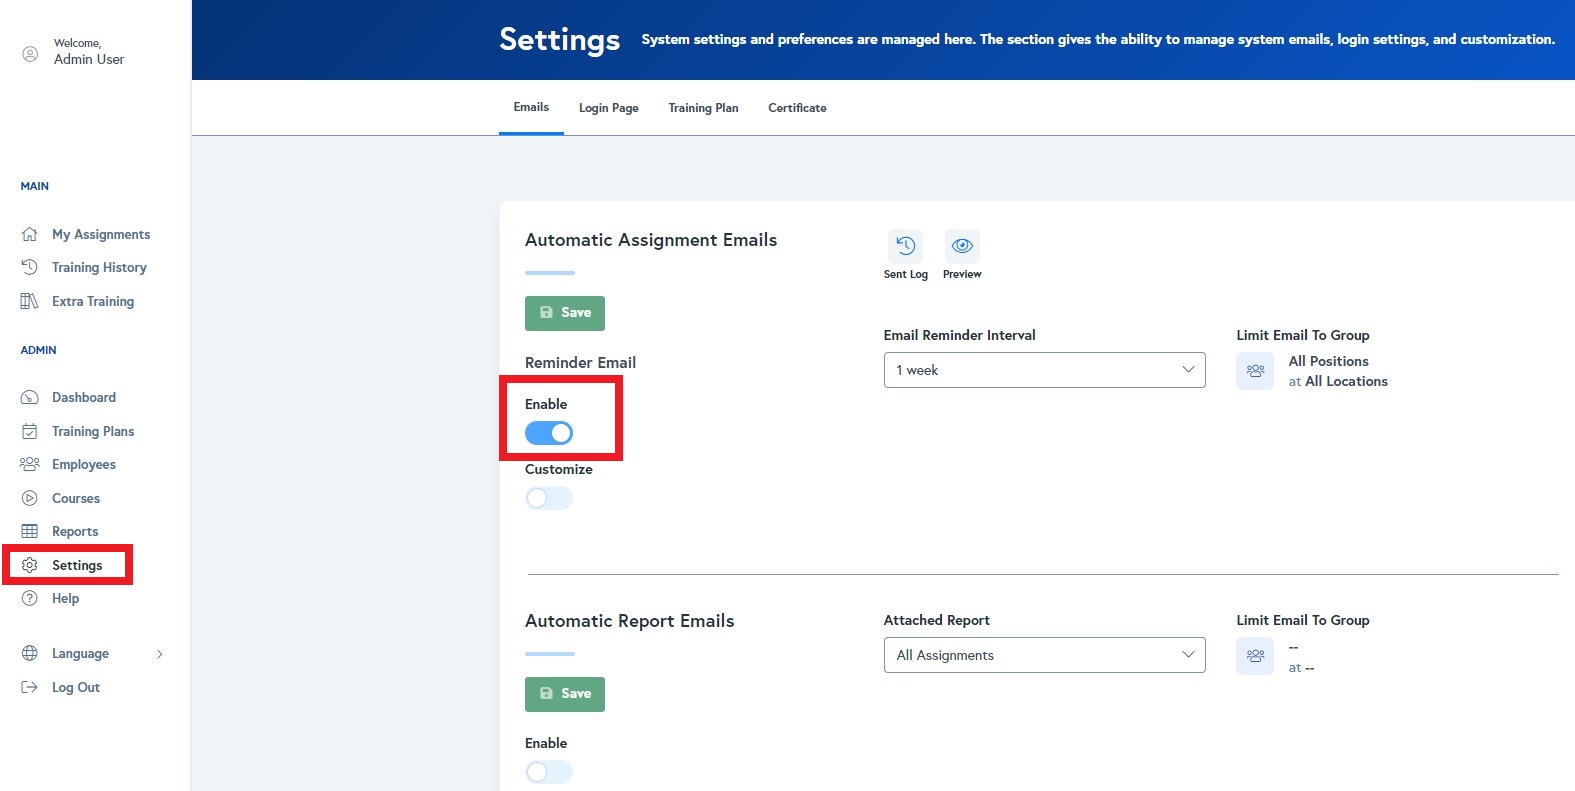Screen dimensions: 1575x791
Task: Open Dashboard from the sidebar
Action: pyautogui.click(x=83, y=398)
